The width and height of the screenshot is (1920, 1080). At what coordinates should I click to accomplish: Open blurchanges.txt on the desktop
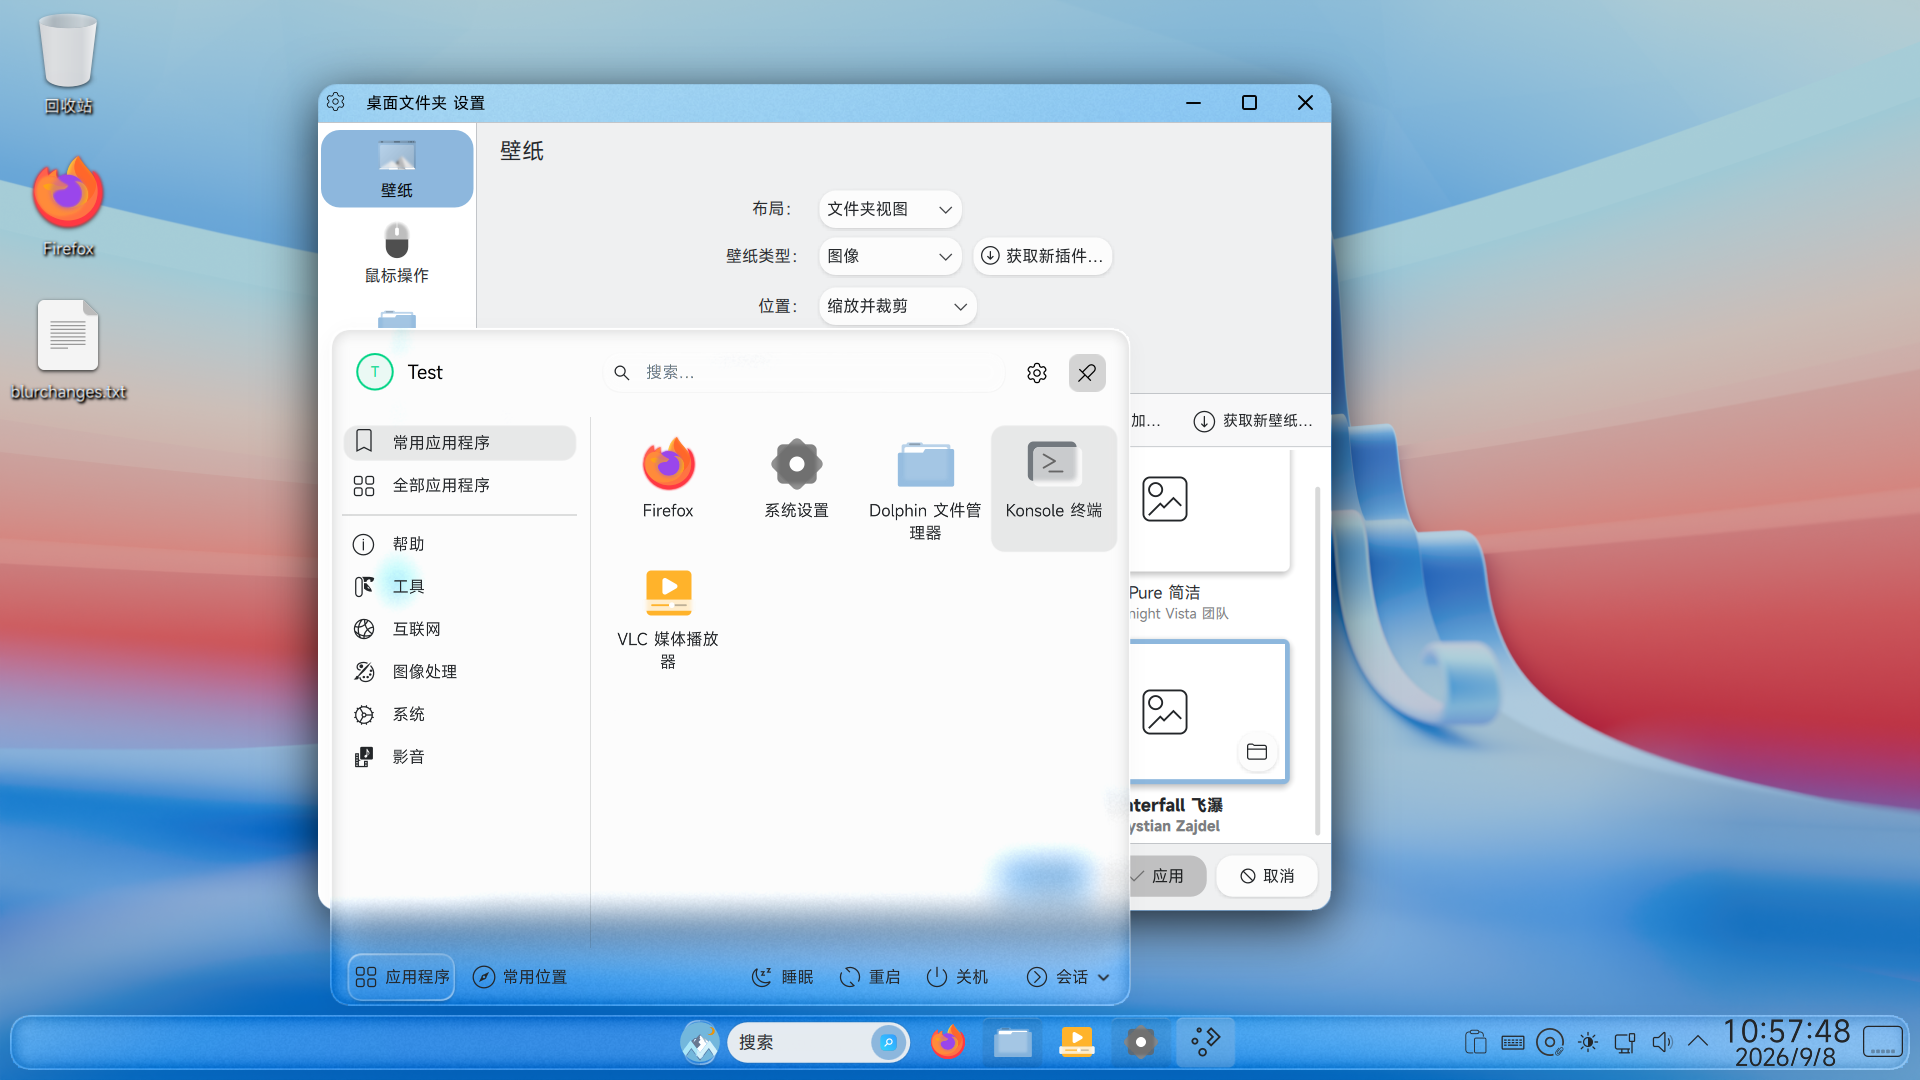[x=68, y=350]
